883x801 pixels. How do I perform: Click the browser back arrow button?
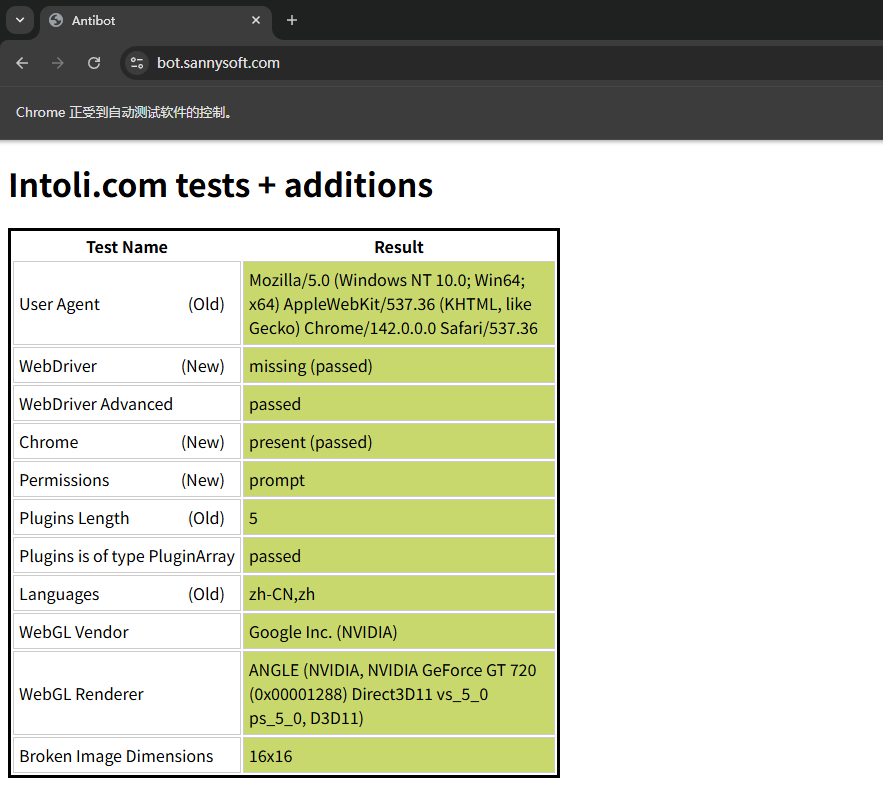click(22, 63)
